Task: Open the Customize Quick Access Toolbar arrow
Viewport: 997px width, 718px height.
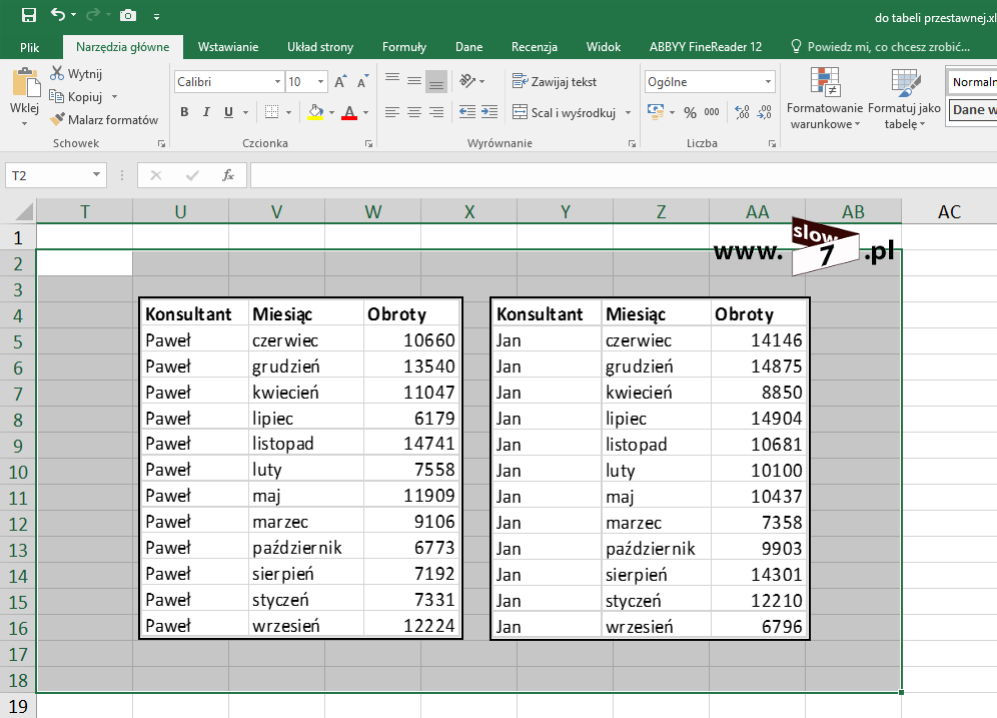Action: point(156,17)
